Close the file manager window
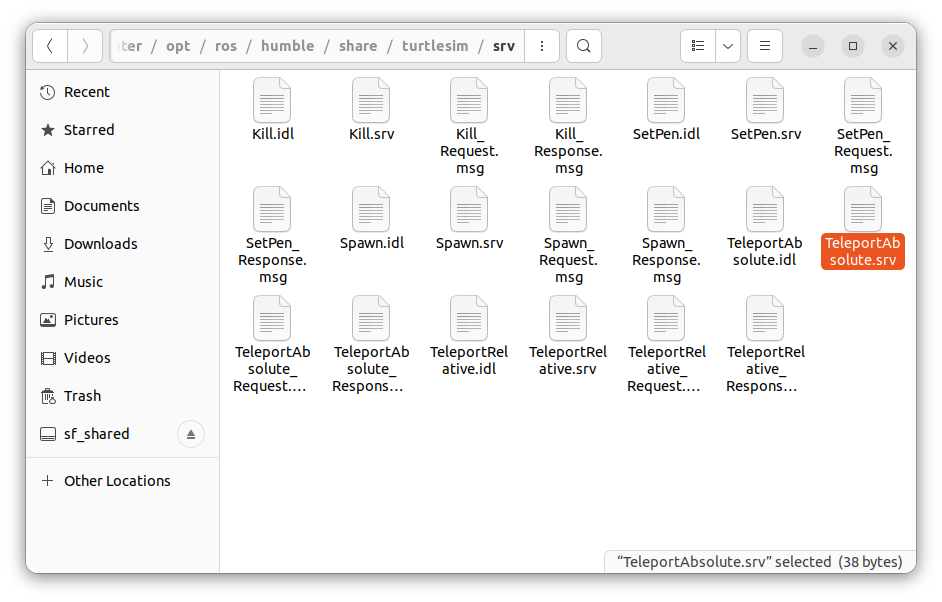 (x=893, y=46)
